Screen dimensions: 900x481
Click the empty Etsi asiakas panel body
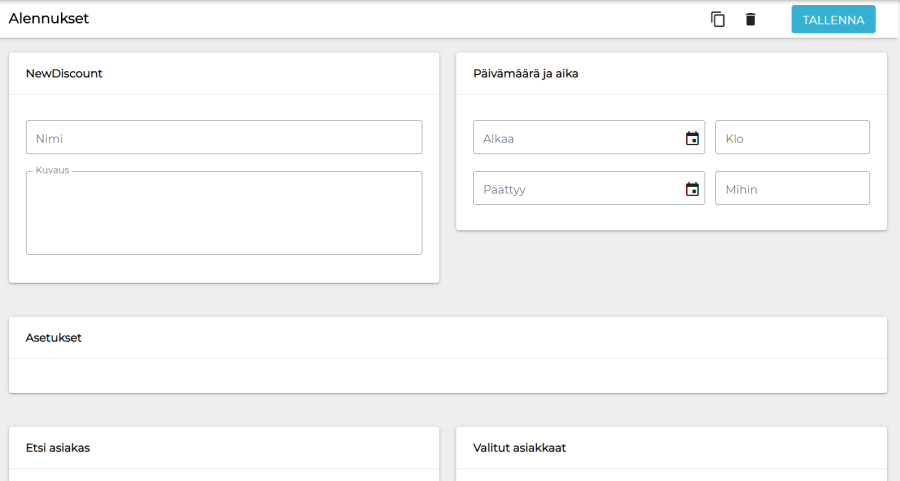click(x=224, y=475)
